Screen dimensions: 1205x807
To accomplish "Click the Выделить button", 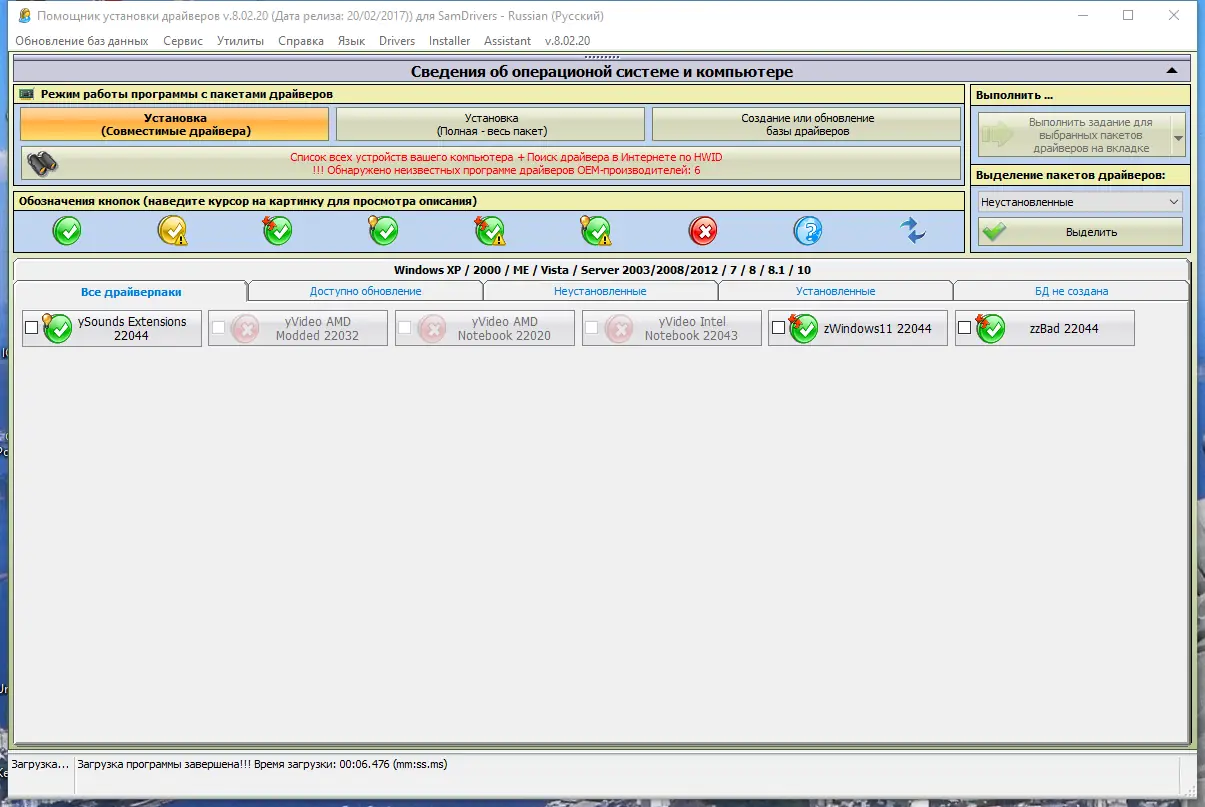I will coord(1080,232).
